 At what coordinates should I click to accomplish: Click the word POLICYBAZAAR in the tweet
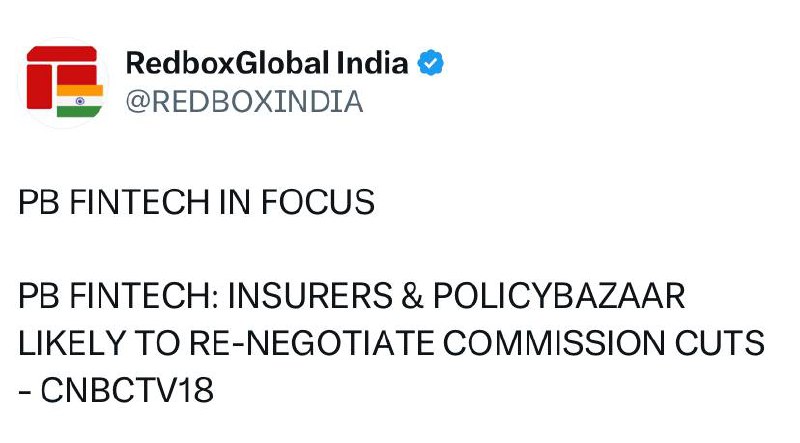coord(579,299)
